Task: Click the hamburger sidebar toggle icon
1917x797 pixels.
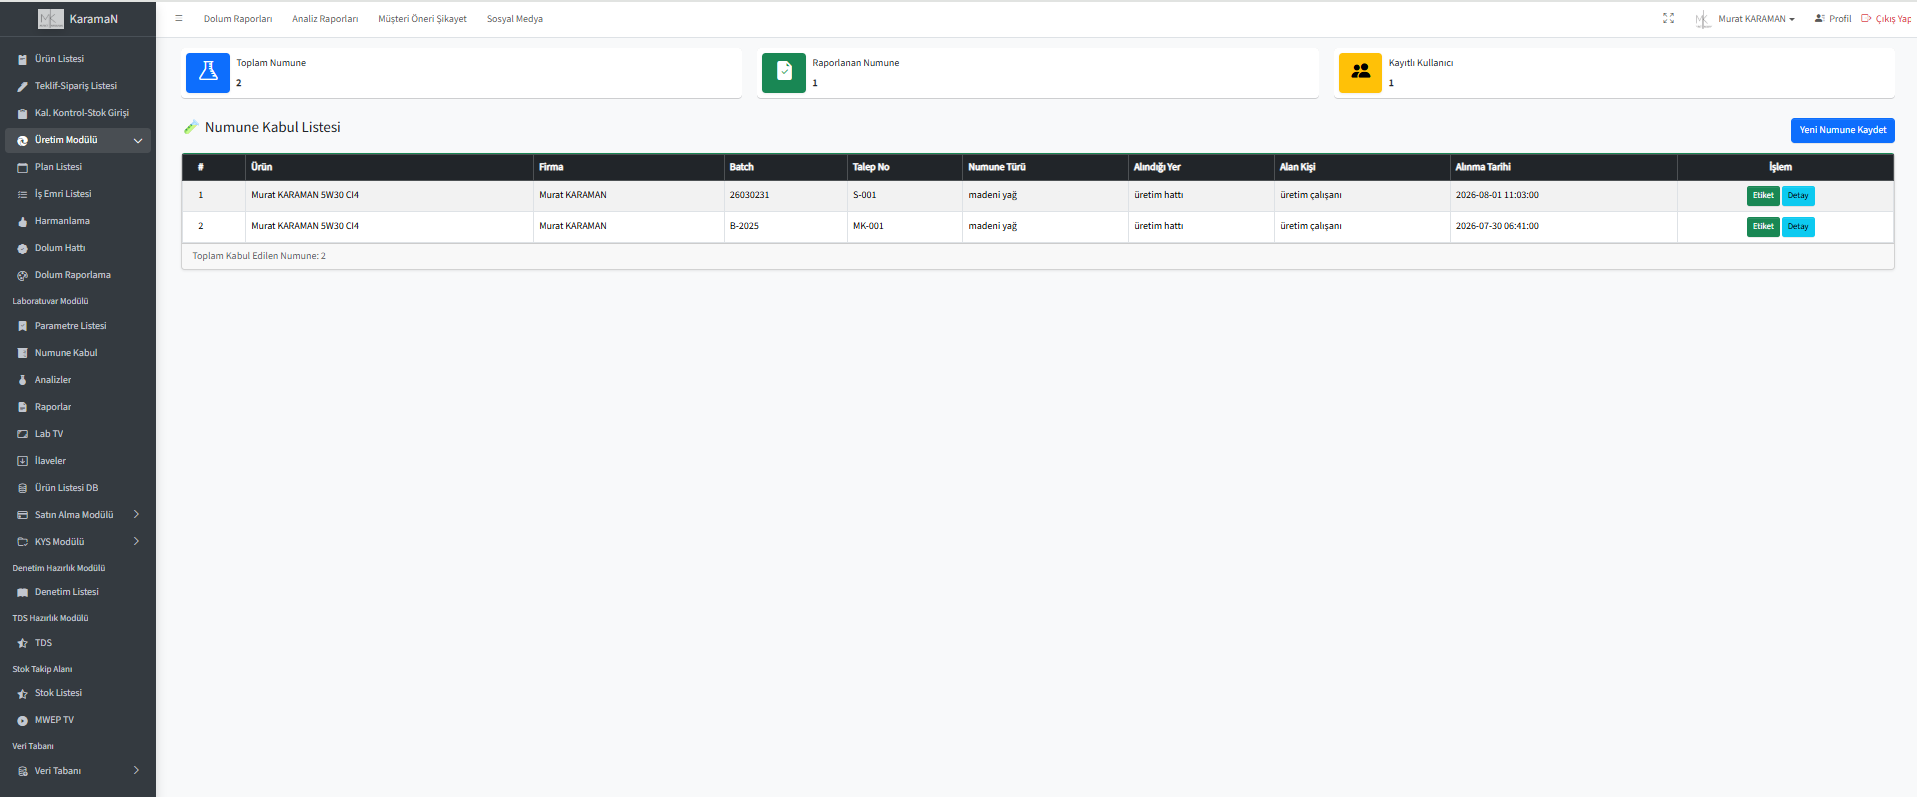Action: click(x=179, y=18)
